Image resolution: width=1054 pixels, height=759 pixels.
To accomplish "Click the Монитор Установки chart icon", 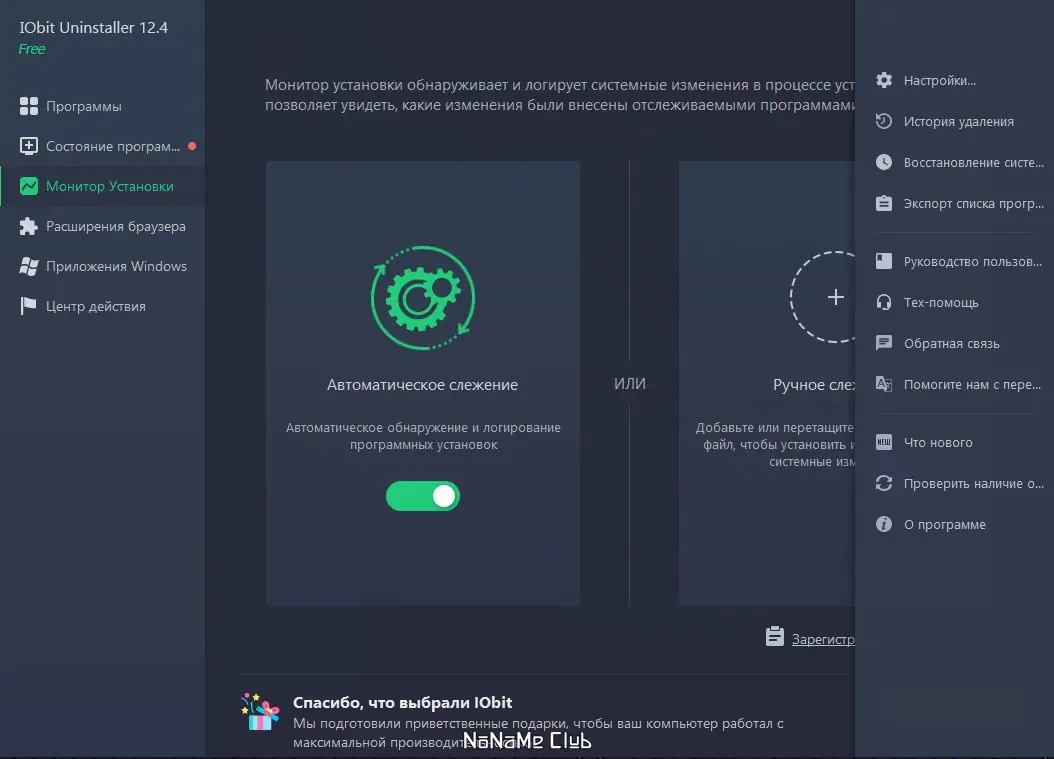I will pyautogui.click(x=29, y=186).
